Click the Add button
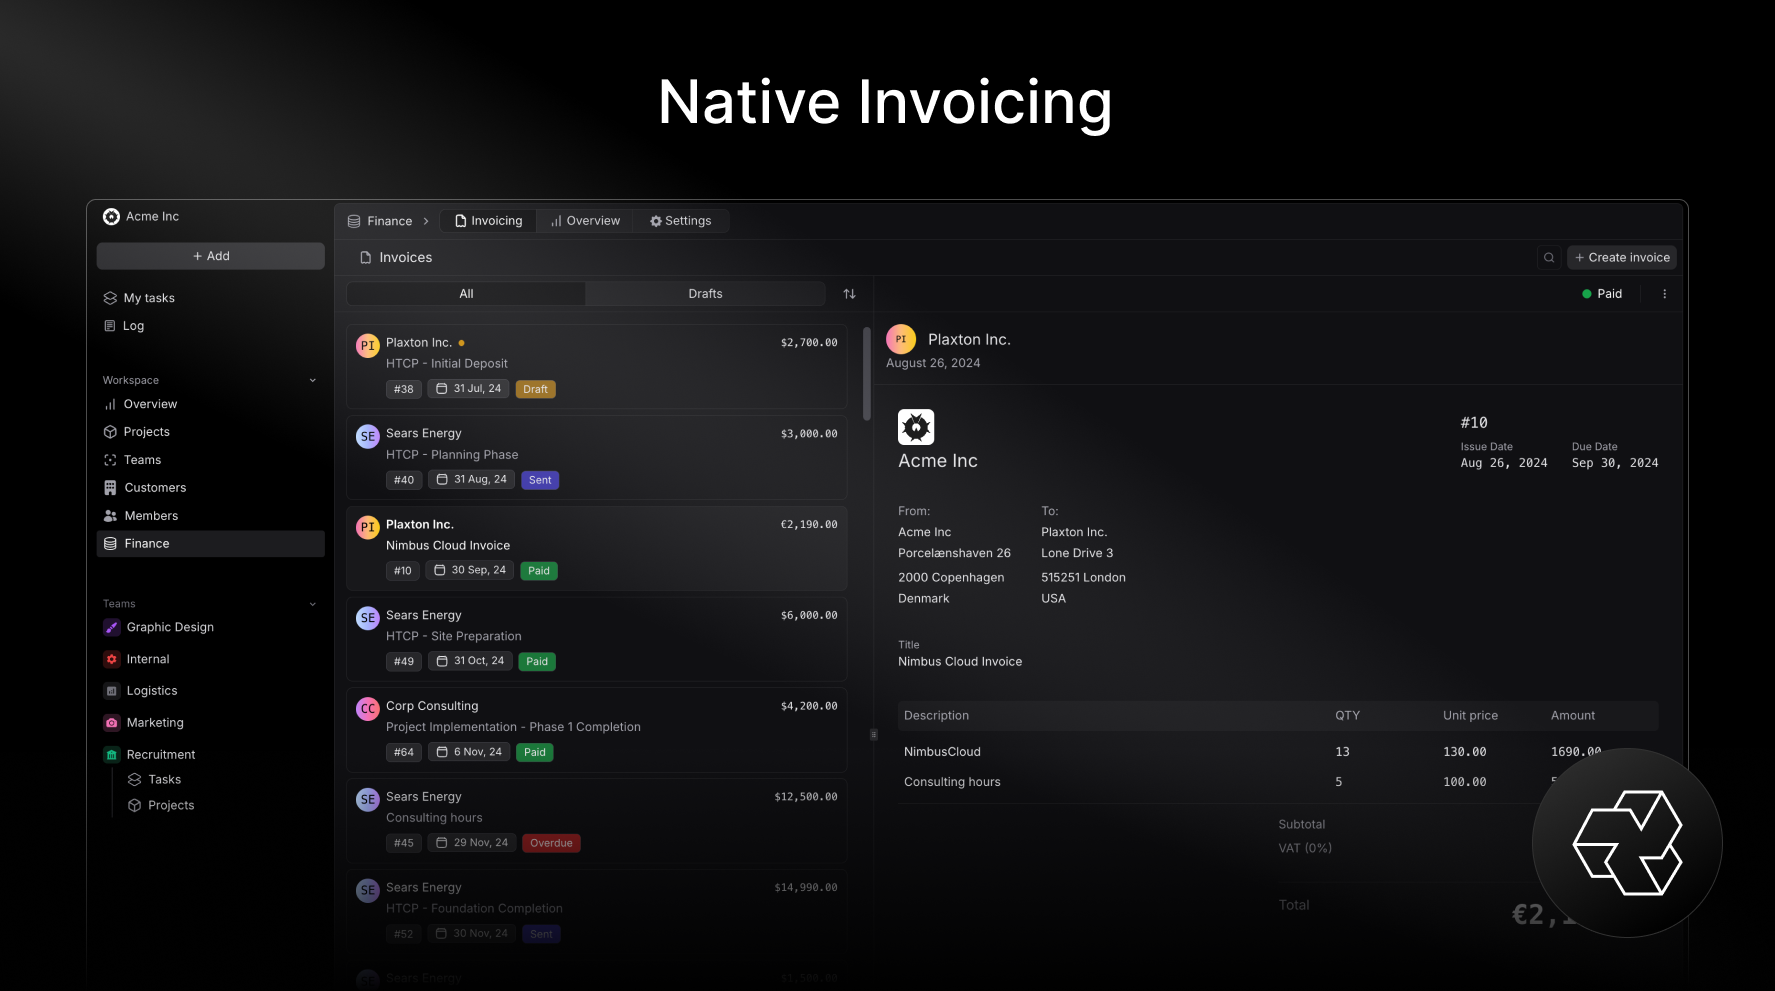1775x991 pixels. (211, 256)
